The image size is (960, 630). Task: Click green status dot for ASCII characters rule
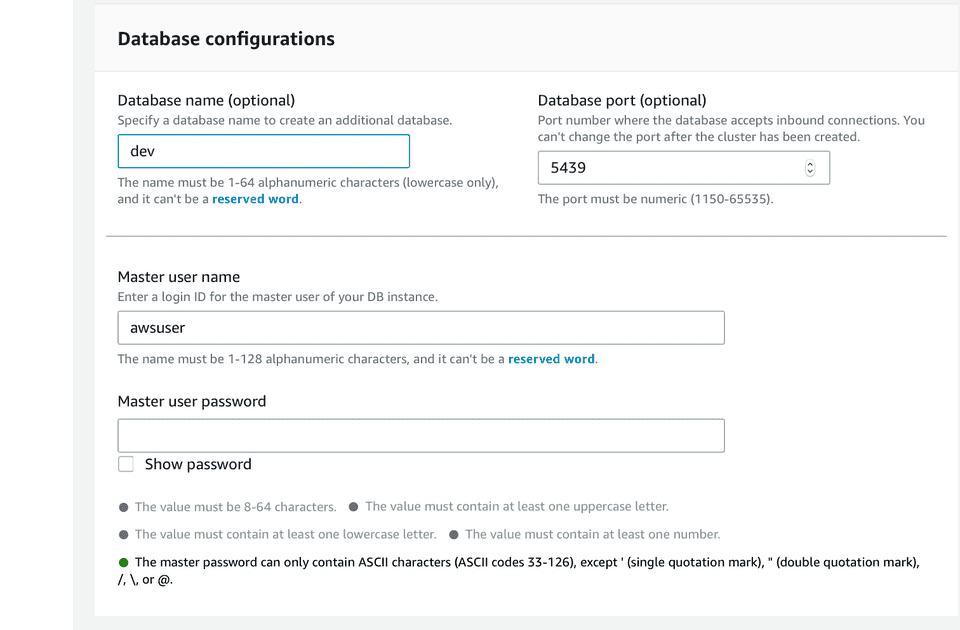[x=124, y=562]
